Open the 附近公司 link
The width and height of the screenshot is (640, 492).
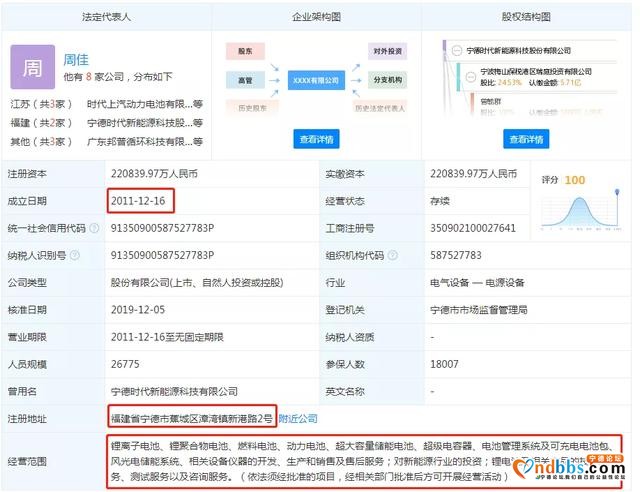coord(298,419)
